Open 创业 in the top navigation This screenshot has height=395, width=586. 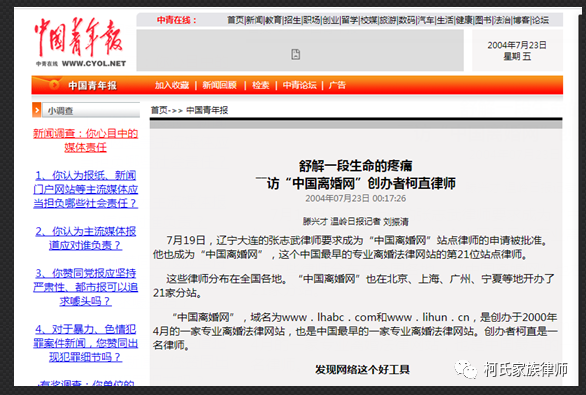331,20
